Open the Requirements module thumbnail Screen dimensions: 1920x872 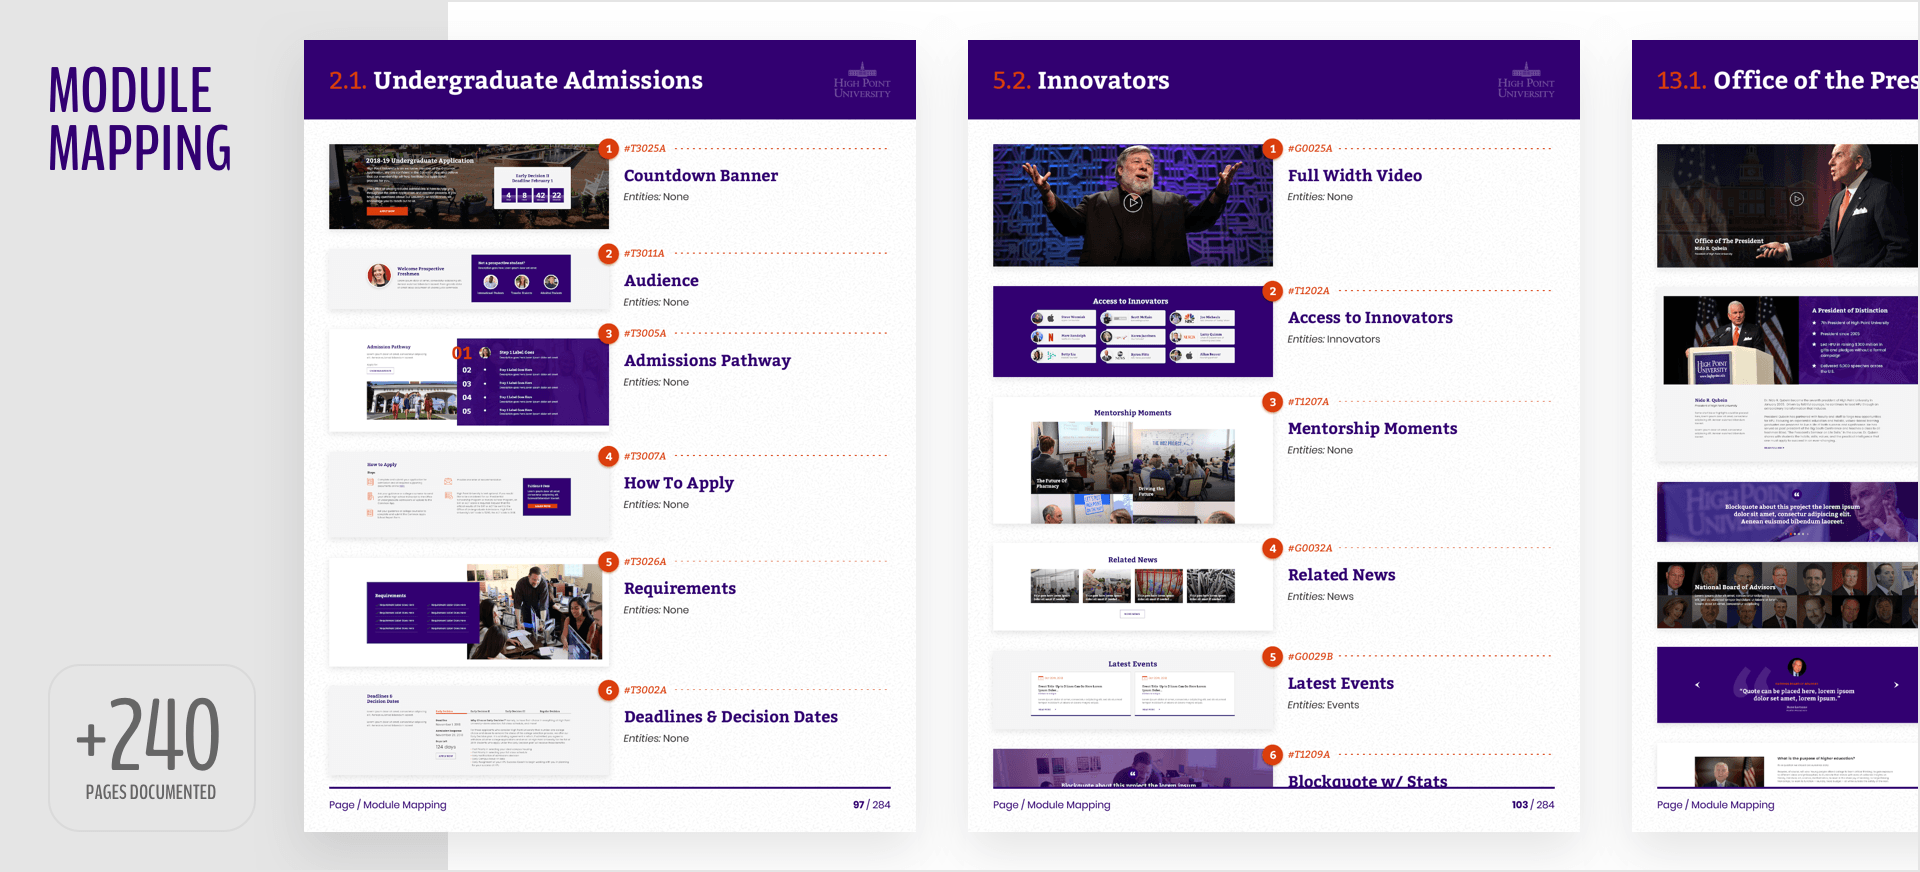(x=469, y=612)
